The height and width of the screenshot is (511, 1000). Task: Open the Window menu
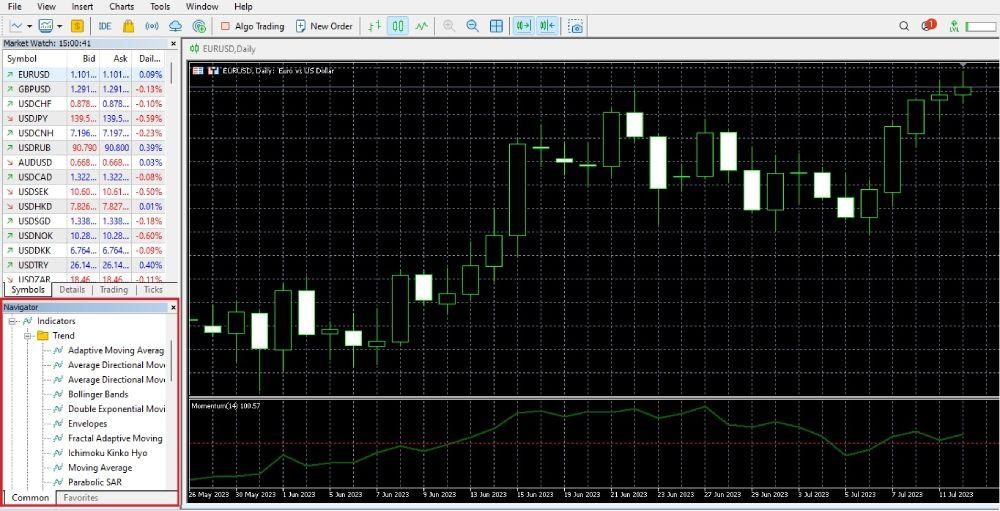tap(202, 6)
